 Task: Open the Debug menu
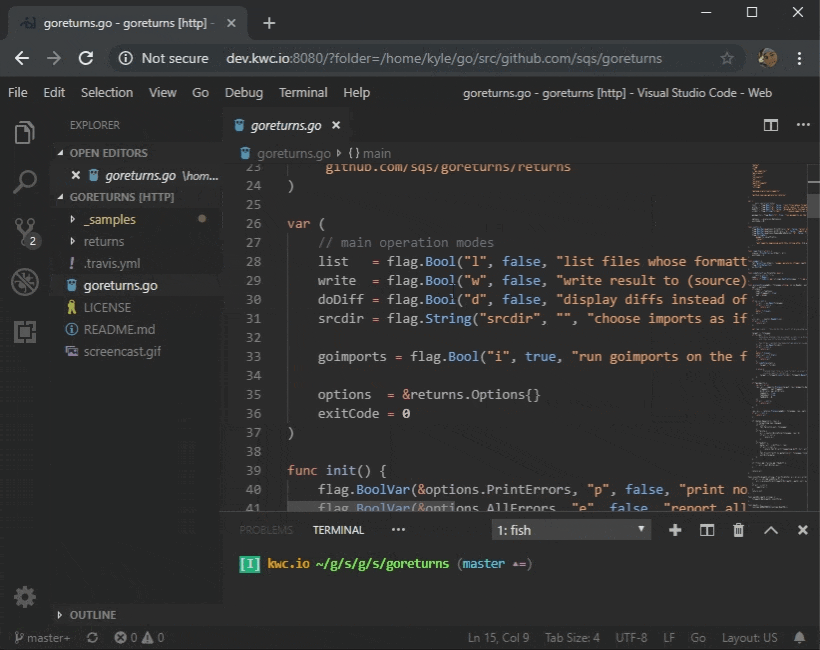[244, 93]
